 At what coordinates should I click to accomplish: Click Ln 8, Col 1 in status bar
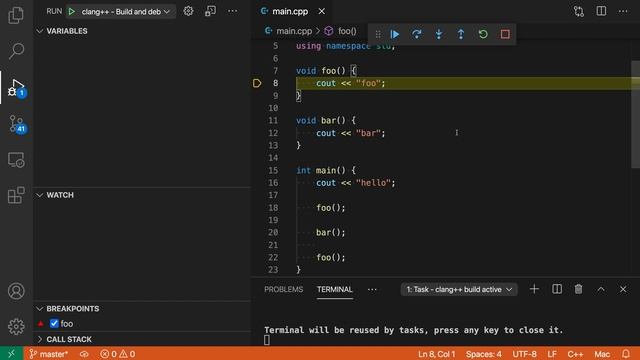(436, 354)
